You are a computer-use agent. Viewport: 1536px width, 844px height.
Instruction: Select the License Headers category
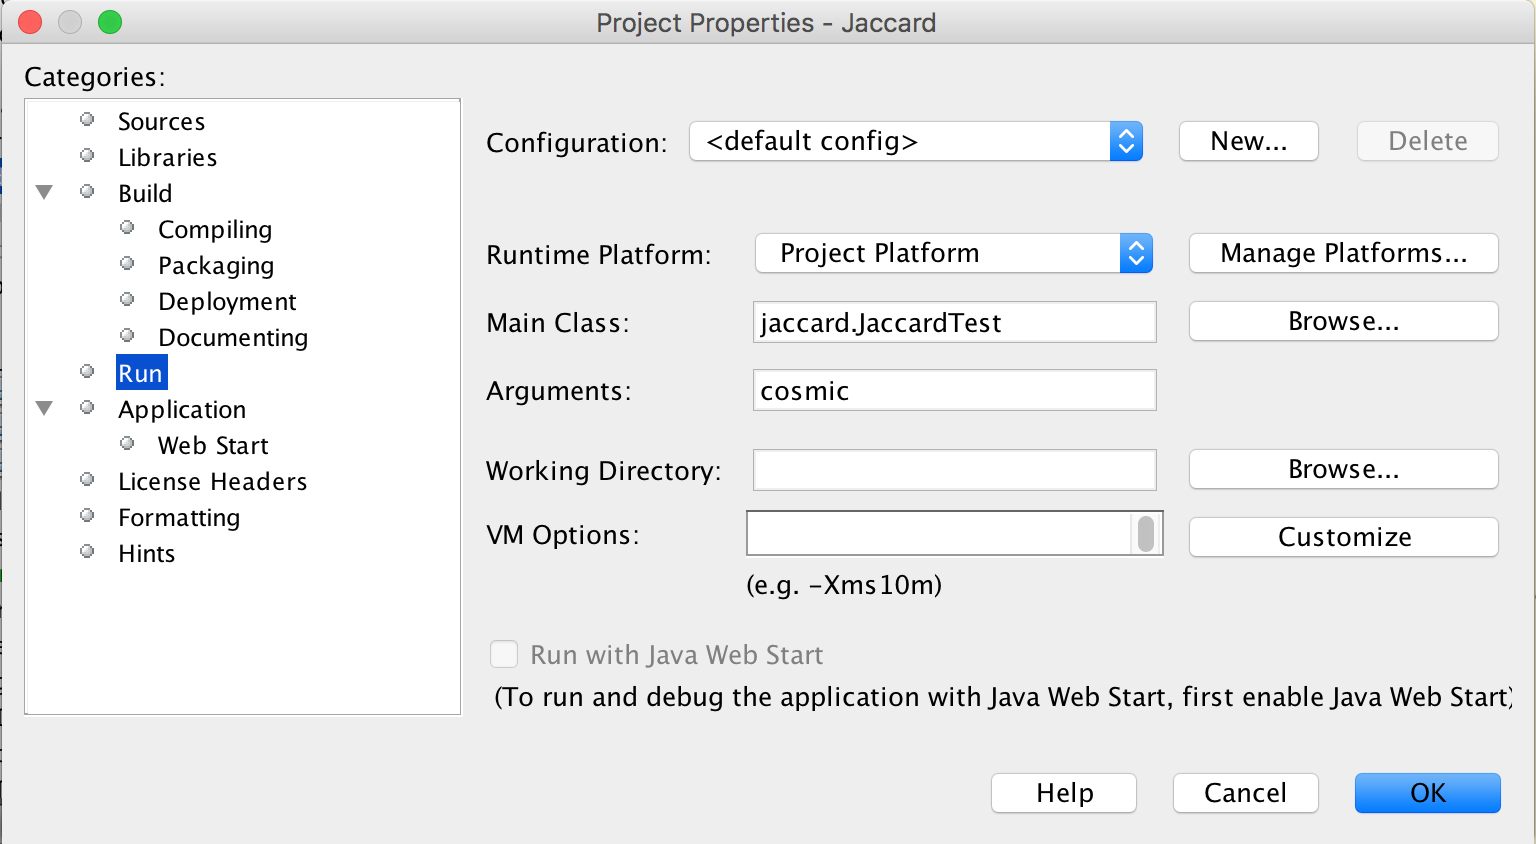(212, 481)
